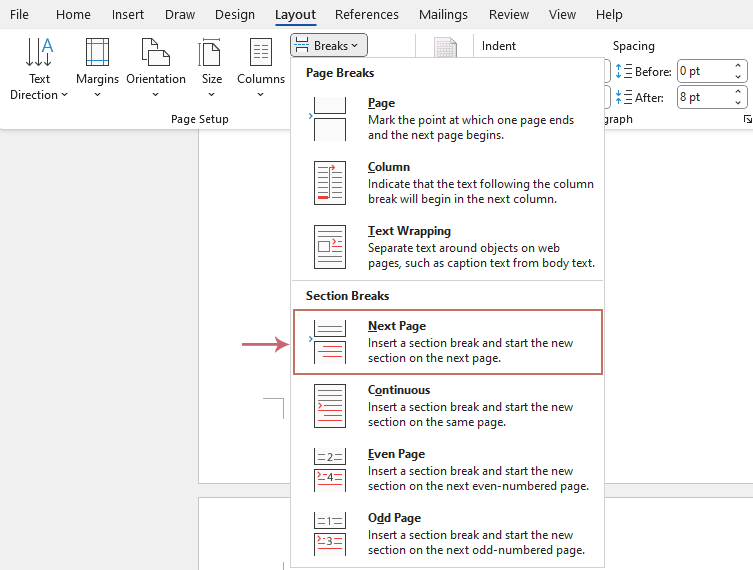The height and width of the screenshot is (570, 753).
Task: Increase the Spacing After value
Action: pyautogui.click(x=739, y=92)
